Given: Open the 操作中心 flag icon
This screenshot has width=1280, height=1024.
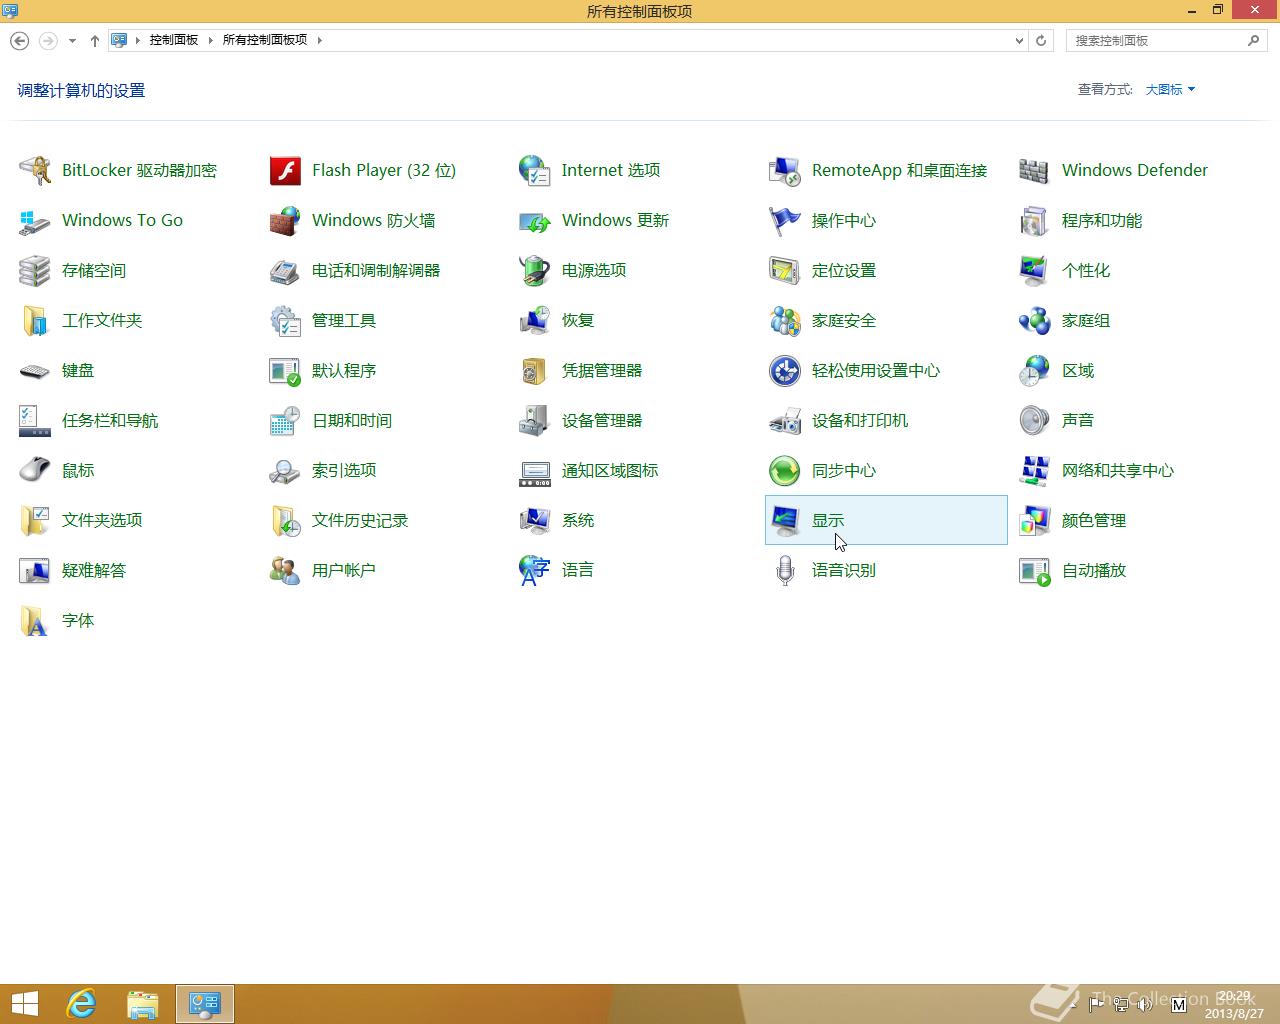Looking at the screenshot, I should point(785,220).
